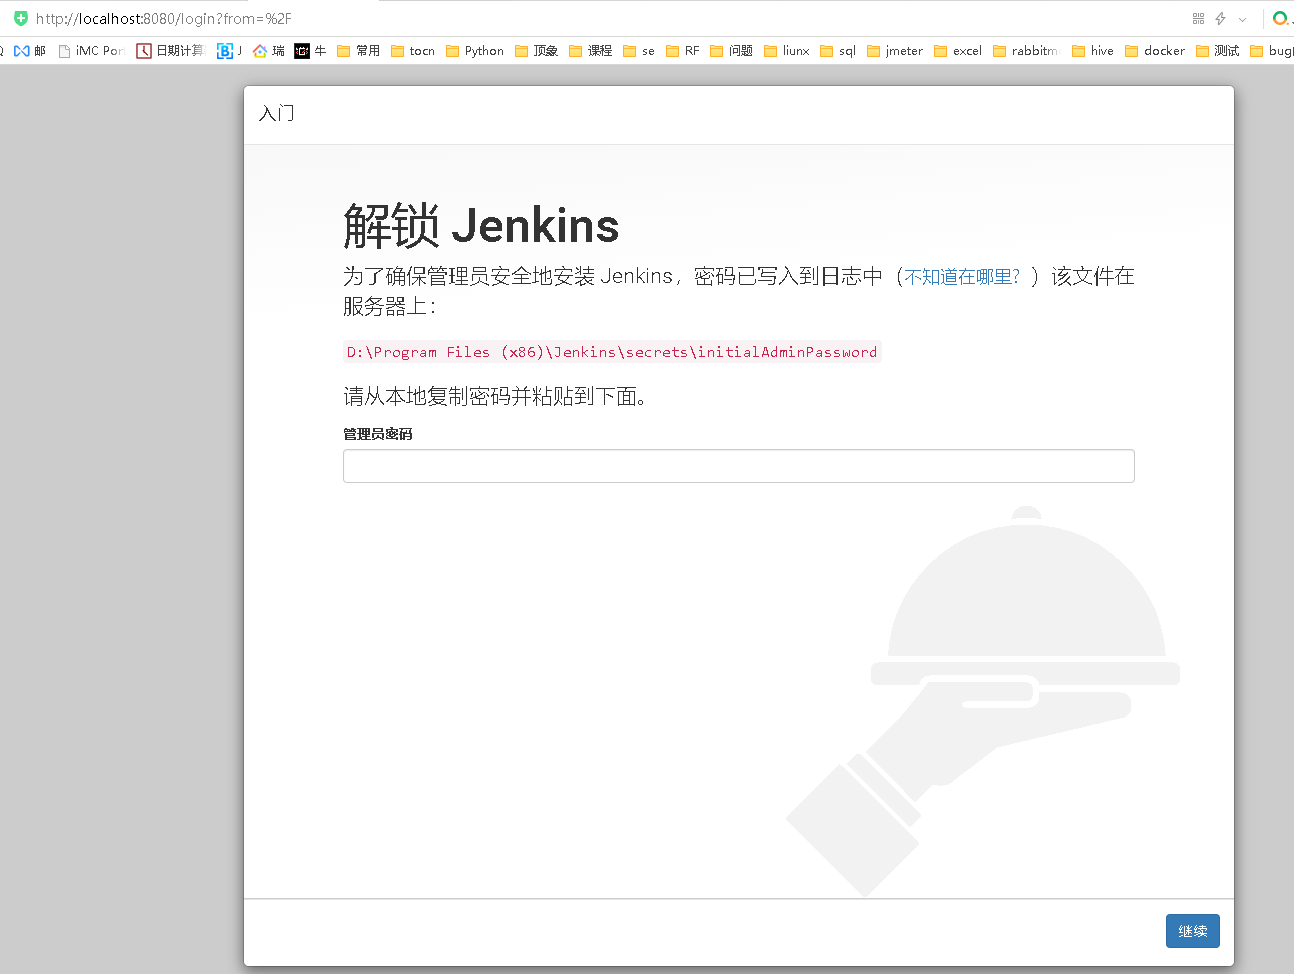This screenshot has height=974, width=1294.
Task: Open the se bookmark folder
Action: point(639,51)
